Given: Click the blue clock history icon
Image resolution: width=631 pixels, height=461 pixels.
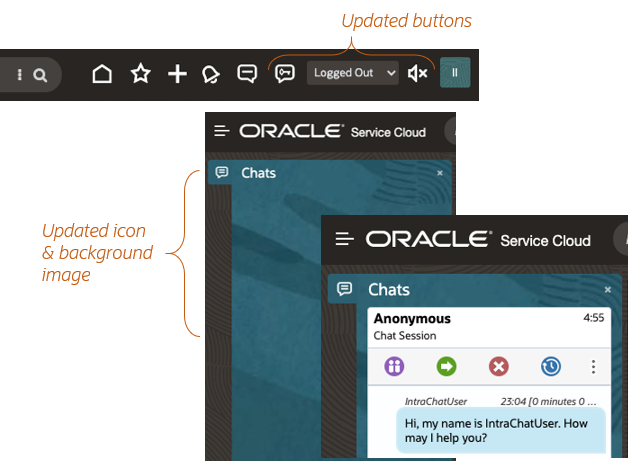Looking at the screenshot, I should (551, 366).
